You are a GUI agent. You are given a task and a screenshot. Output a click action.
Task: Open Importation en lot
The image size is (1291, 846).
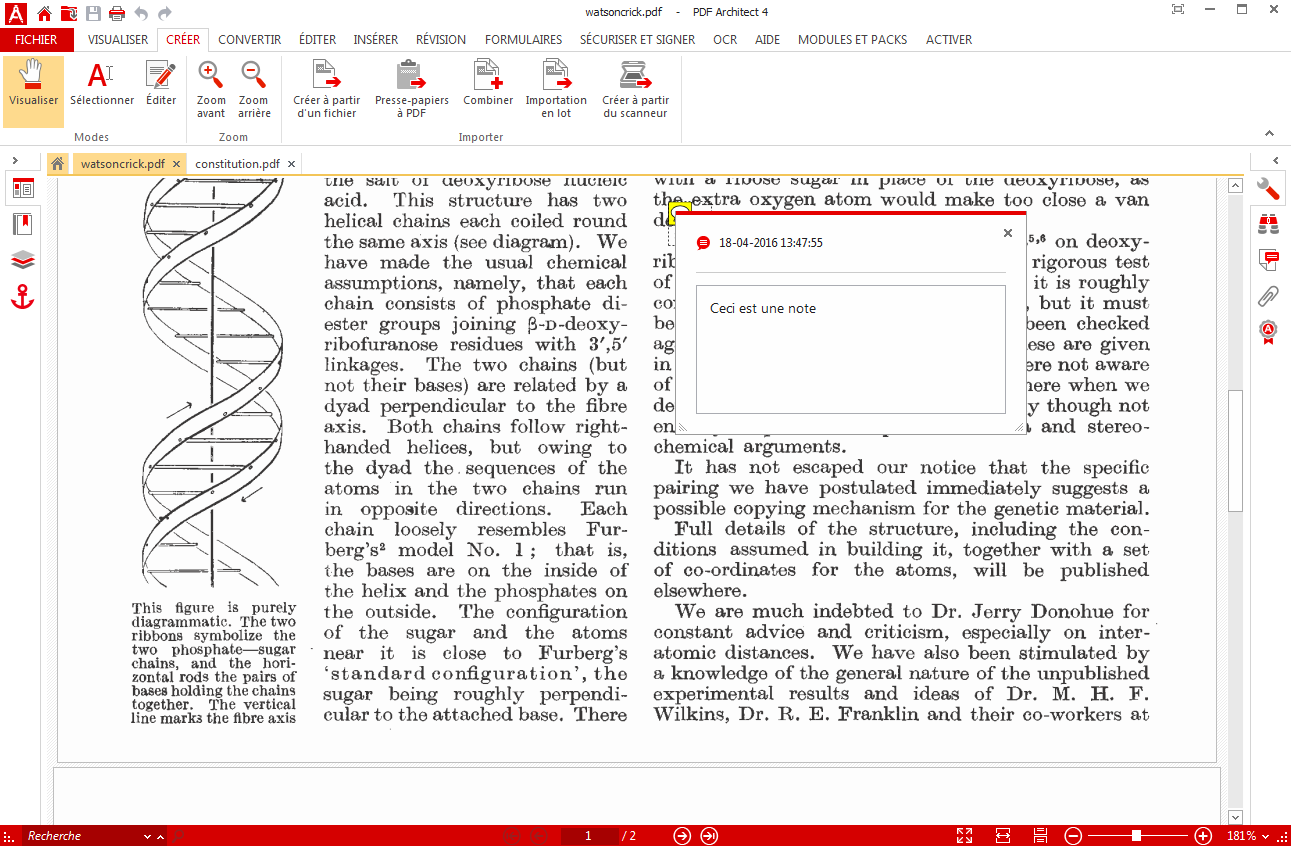tap(556, 77)
